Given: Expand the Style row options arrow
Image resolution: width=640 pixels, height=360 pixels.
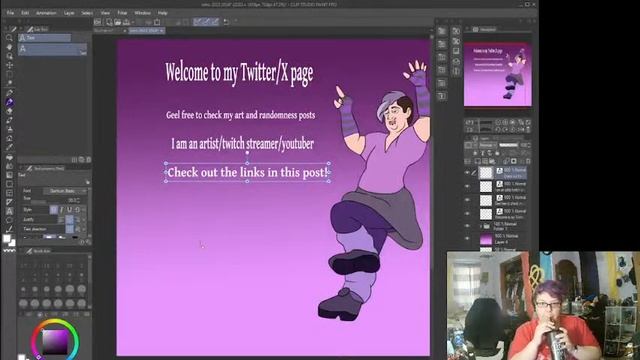Looking at the screenshot, I should [x=84, y=210].
